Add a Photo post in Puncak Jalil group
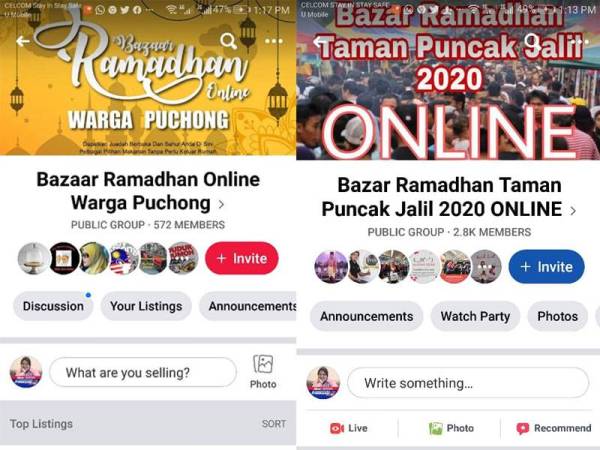600x450 pixels. coord(452,428)
